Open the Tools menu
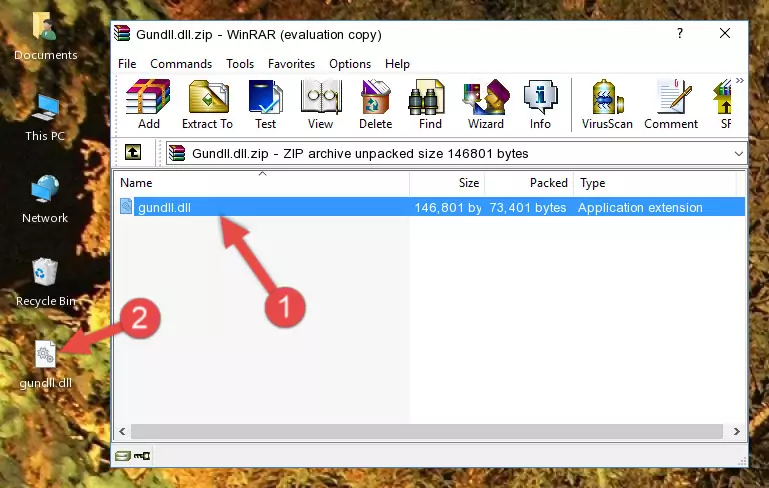Viewport: 769px width, 488px height. 240,64
